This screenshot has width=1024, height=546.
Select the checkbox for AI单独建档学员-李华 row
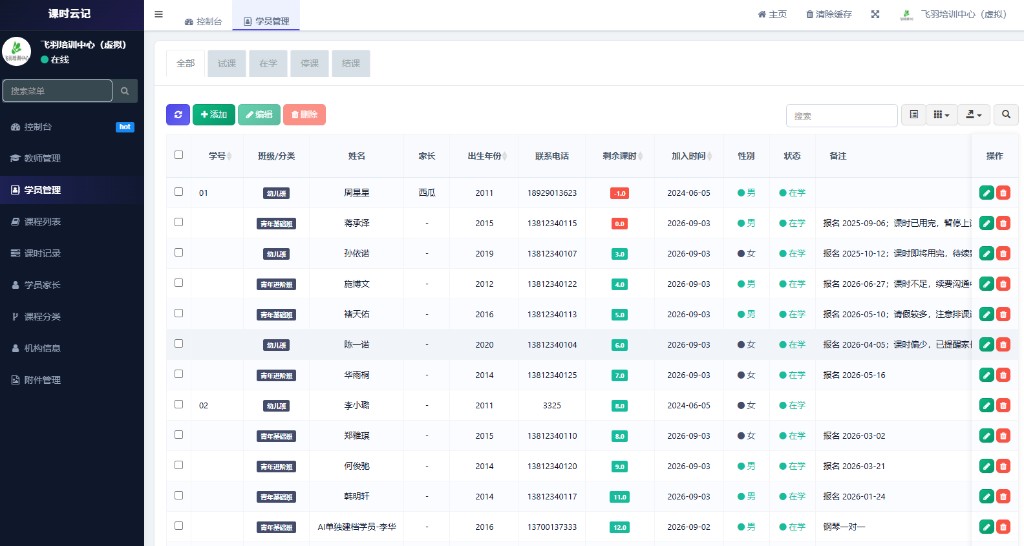point(179,526)
